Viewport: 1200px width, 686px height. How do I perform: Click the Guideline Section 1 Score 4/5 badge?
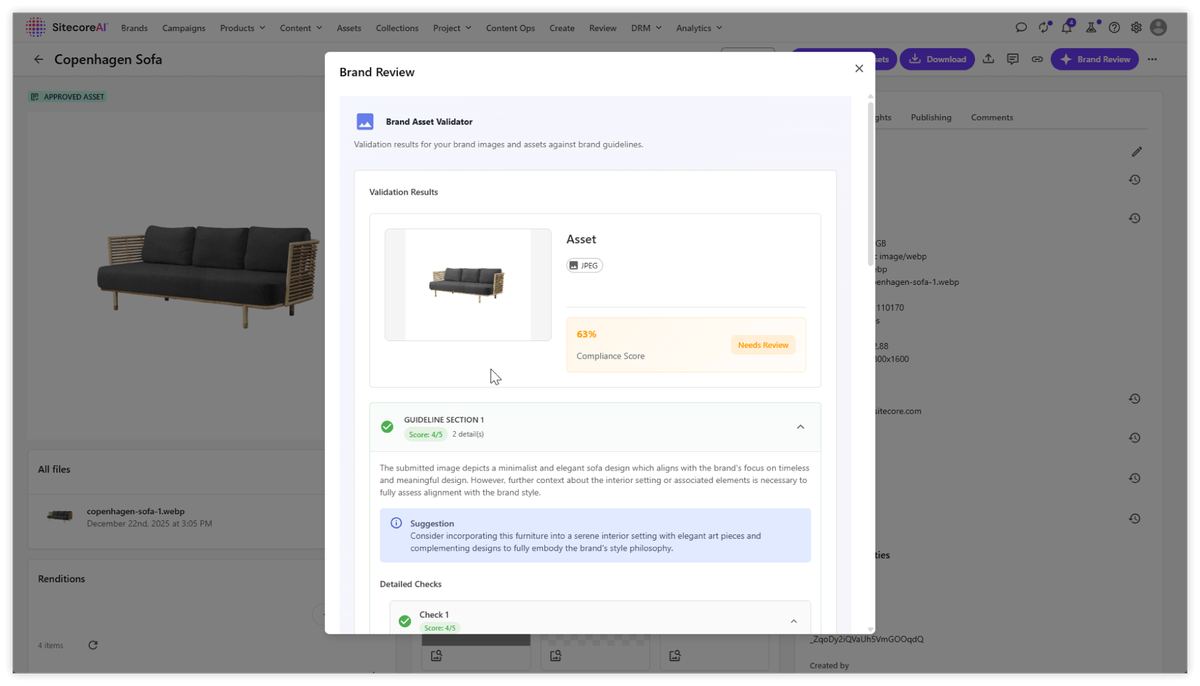coord(425,434)
